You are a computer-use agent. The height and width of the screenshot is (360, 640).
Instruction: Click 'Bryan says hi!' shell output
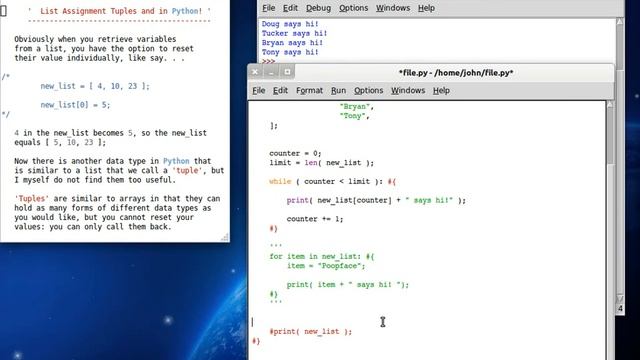292,43
